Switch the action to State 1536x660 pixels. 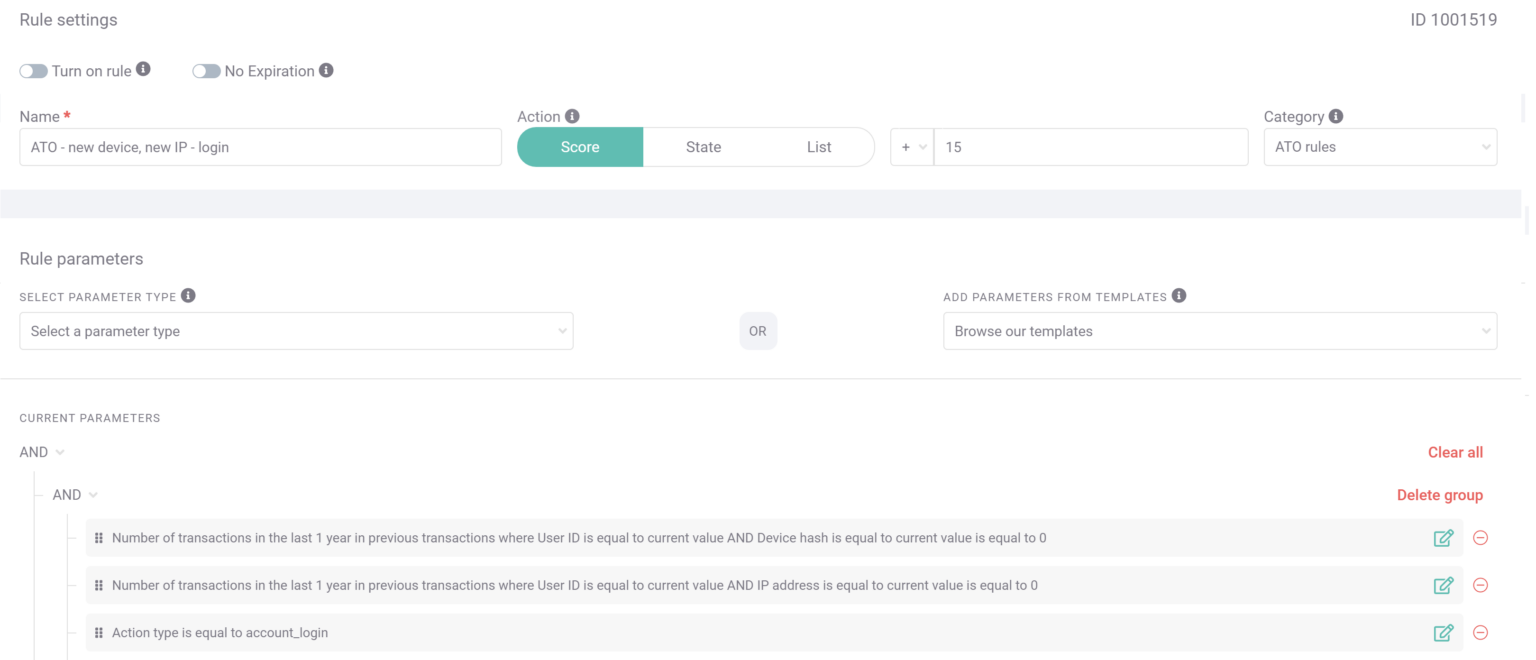tap(702, 147)
